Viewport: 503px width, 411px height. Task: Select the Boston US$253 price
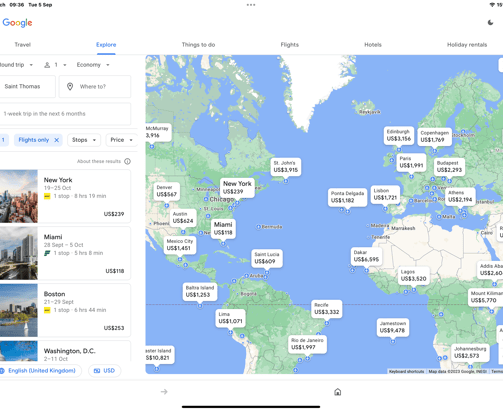(x=114, y=328)
